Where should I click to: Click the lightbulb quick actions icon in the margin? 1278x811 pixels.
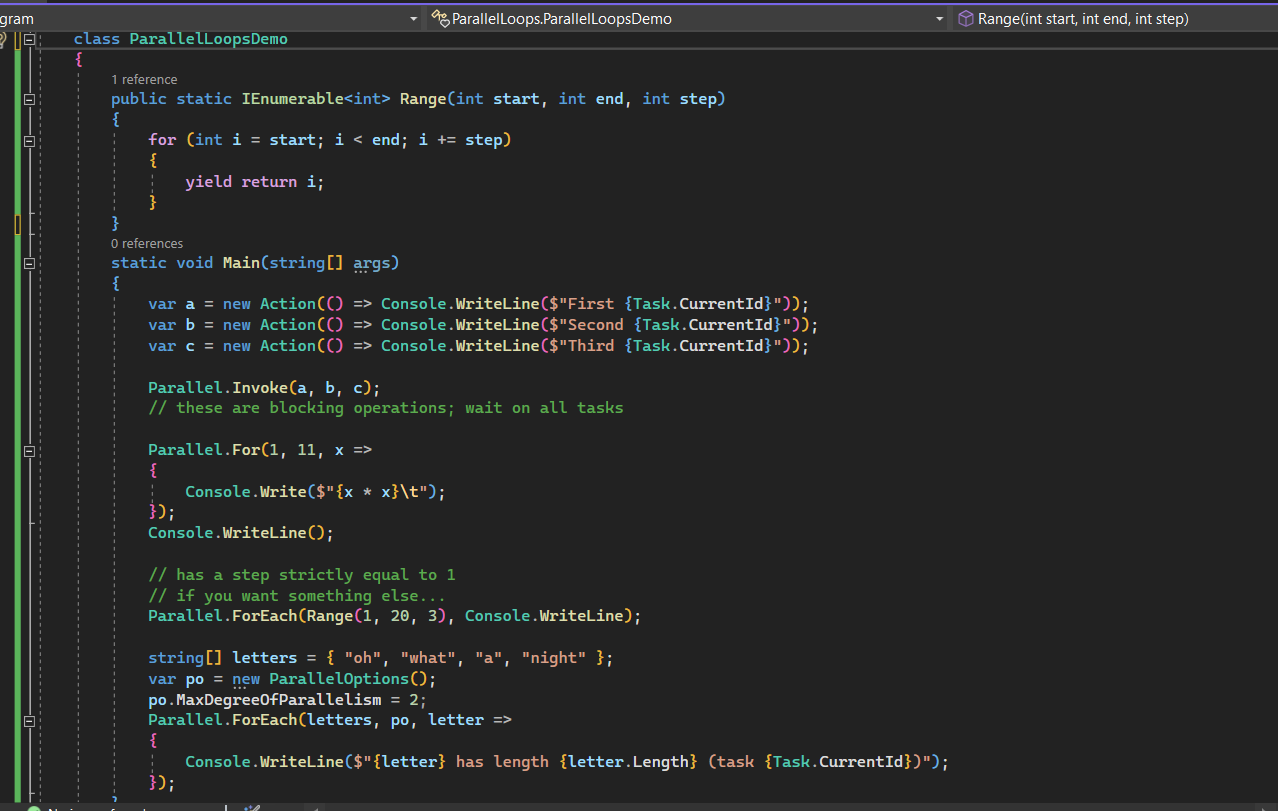pyautogui.click(x=3, y=39)
